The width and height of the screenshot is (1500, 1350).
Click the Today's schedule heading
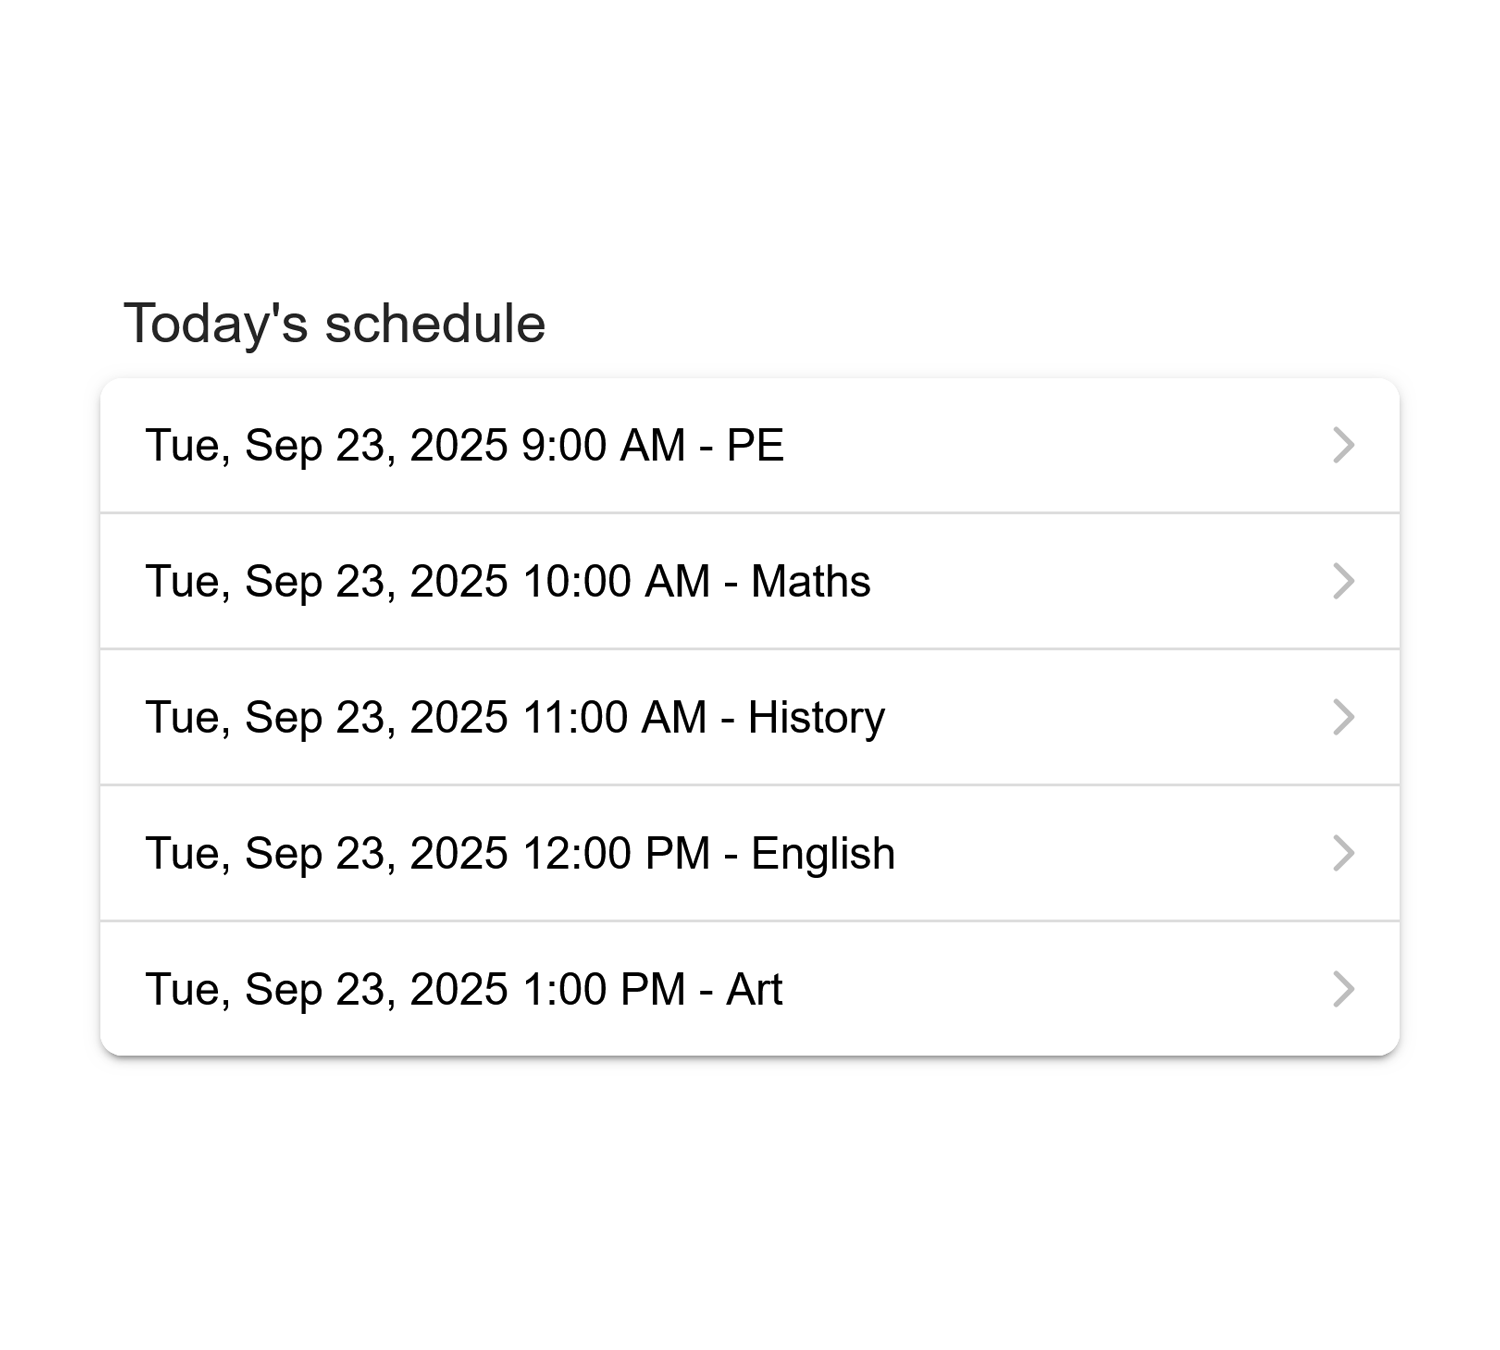point(335,322)
